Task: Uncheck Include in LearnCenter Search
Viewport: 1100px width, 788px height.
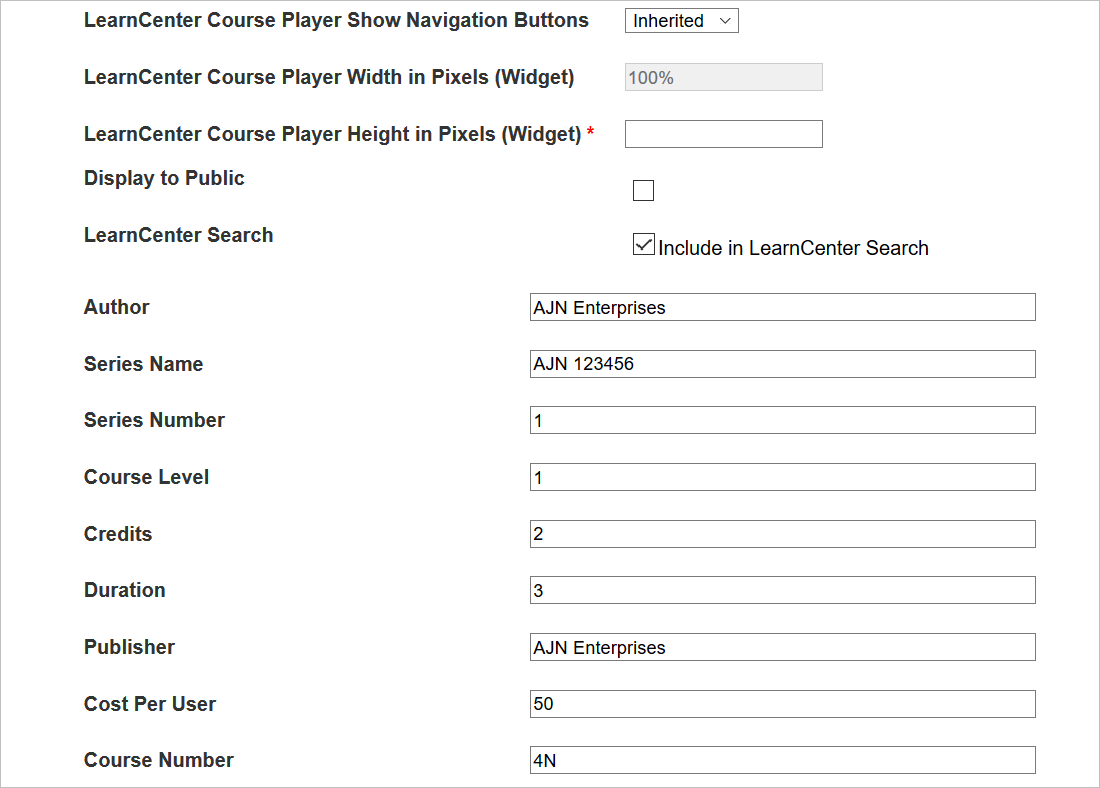Action: [x=644, y=245]
